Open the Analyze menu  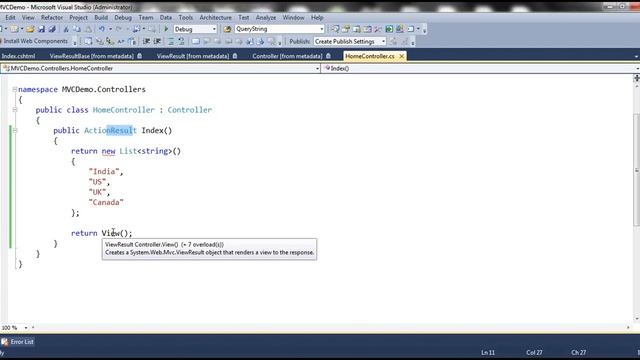click(x=266, y=18)
